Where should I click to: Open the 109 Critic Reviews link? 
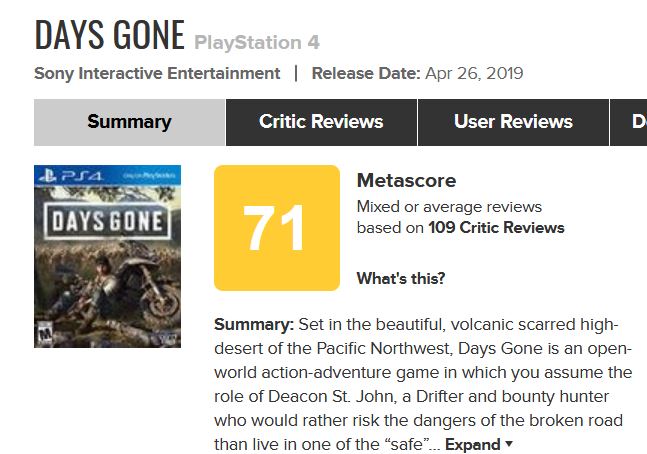[x=496, y=227]
